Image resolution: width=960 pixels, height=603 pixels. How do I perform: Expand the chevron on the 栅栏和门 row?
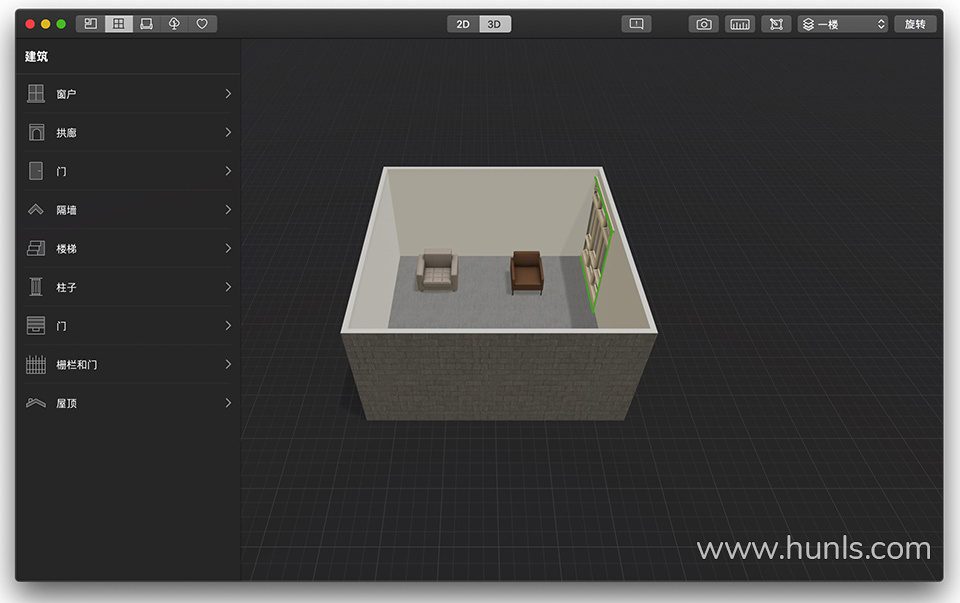pos(228,364)
